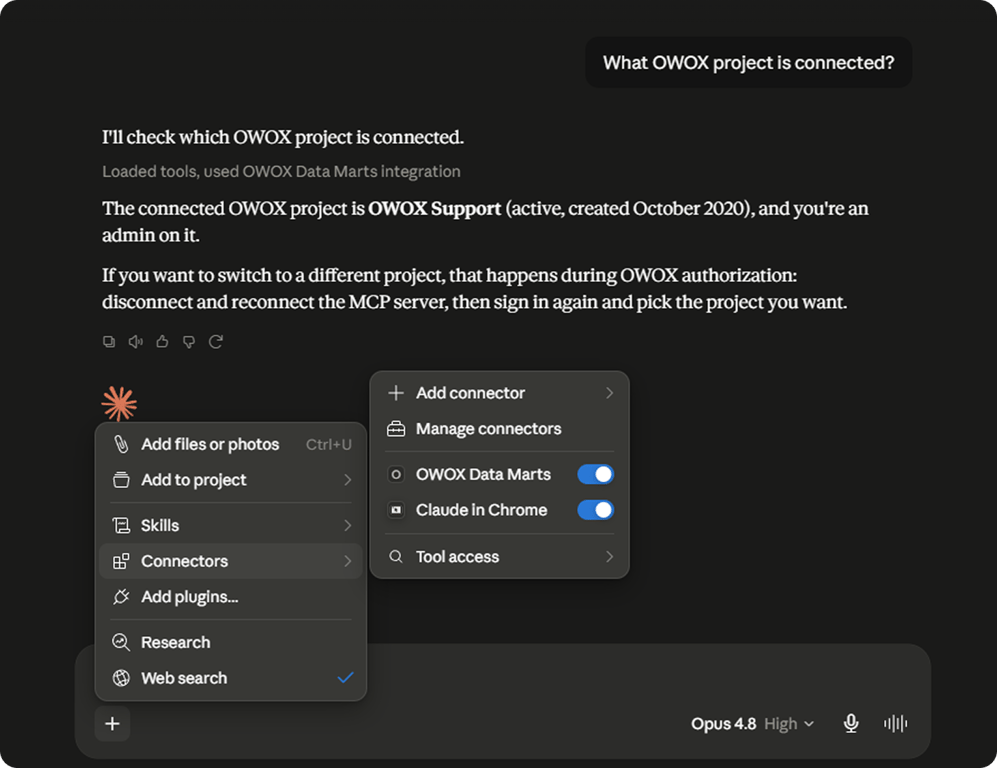
Task: Open Manage connectors
Action: coord(500,429)
